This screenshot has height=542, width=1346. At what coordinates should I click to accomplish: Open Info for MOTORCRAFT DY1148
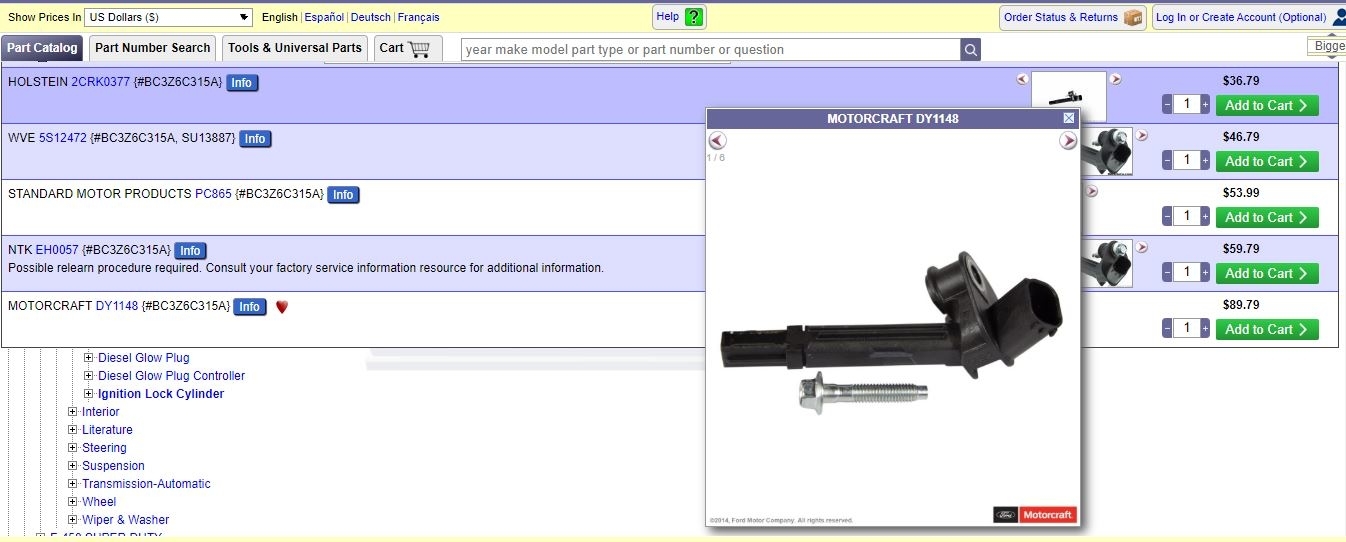pyautogui.click(x=250, y=307)
